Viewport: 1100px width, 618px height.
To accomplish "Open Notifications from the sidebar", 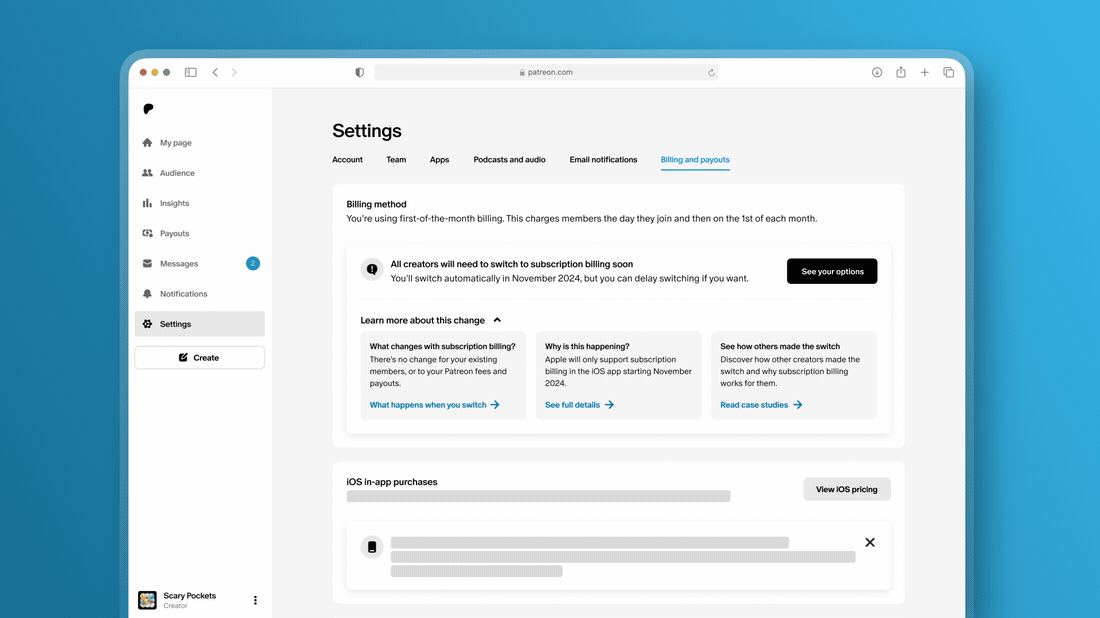I will click(x=183, y=294).
